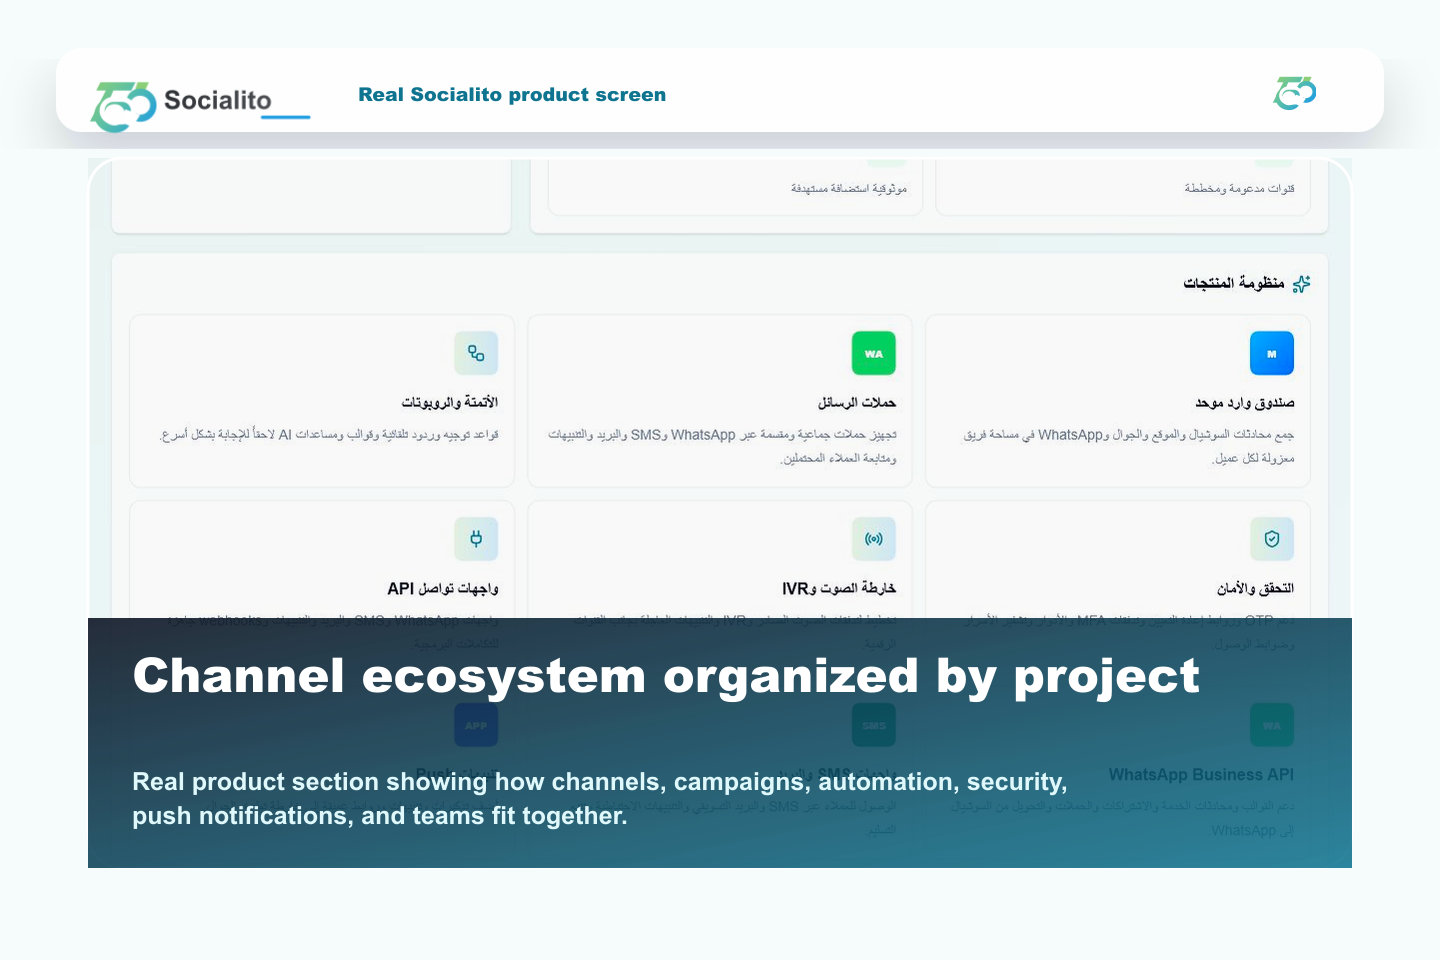
Task: Click the campaigns description mentioning SMS and WhatsApp
Action: pos(722,446)
